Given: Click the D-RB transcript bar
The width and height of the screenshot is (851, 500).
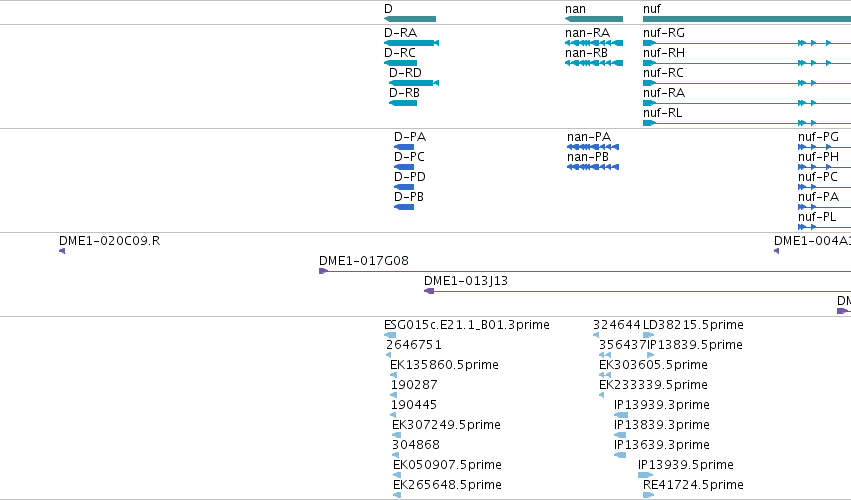Looking at the screenshot, I should pyautogui.click(x=403, y=103).
